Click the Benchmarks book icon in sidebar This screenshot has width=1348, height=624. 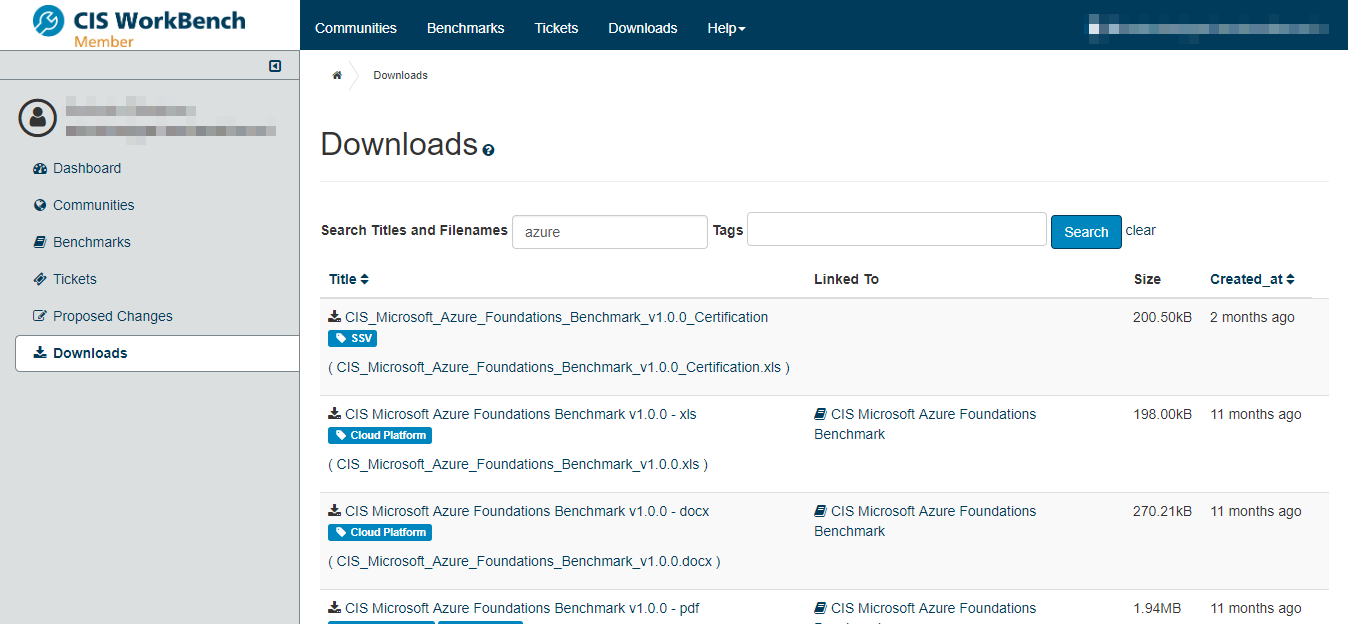coord(40,242)
